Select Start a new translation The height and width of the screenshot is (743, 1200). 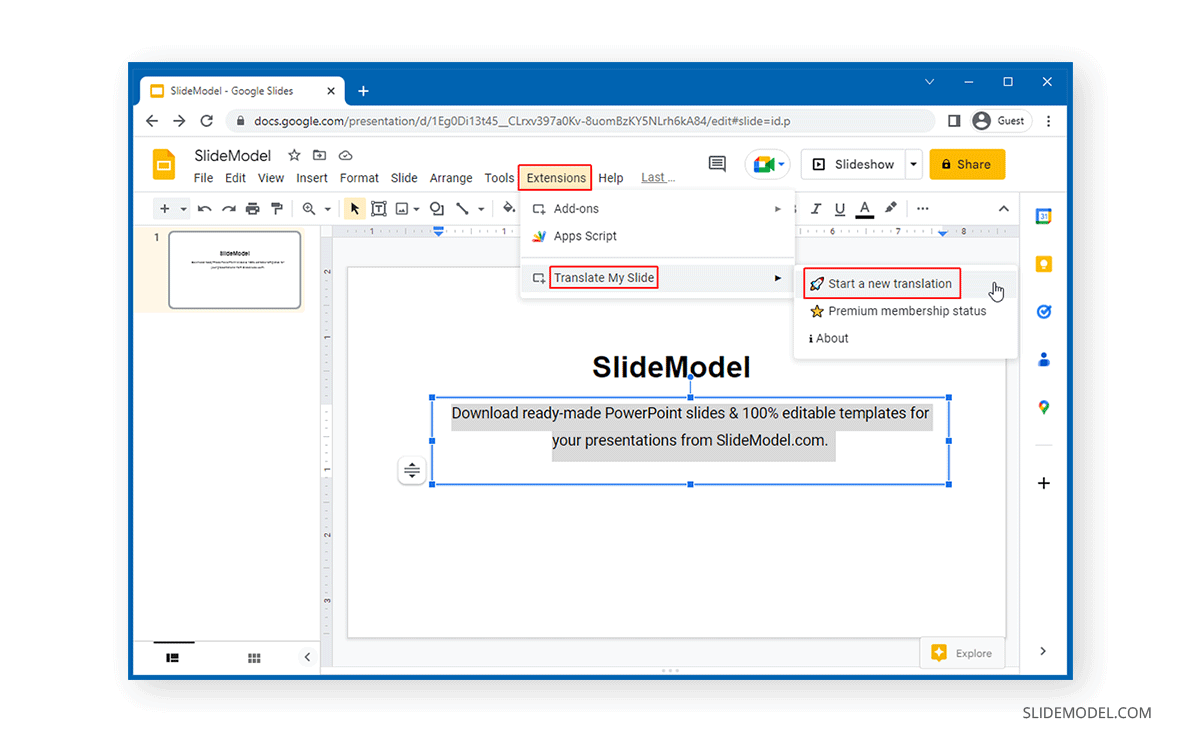881,284
